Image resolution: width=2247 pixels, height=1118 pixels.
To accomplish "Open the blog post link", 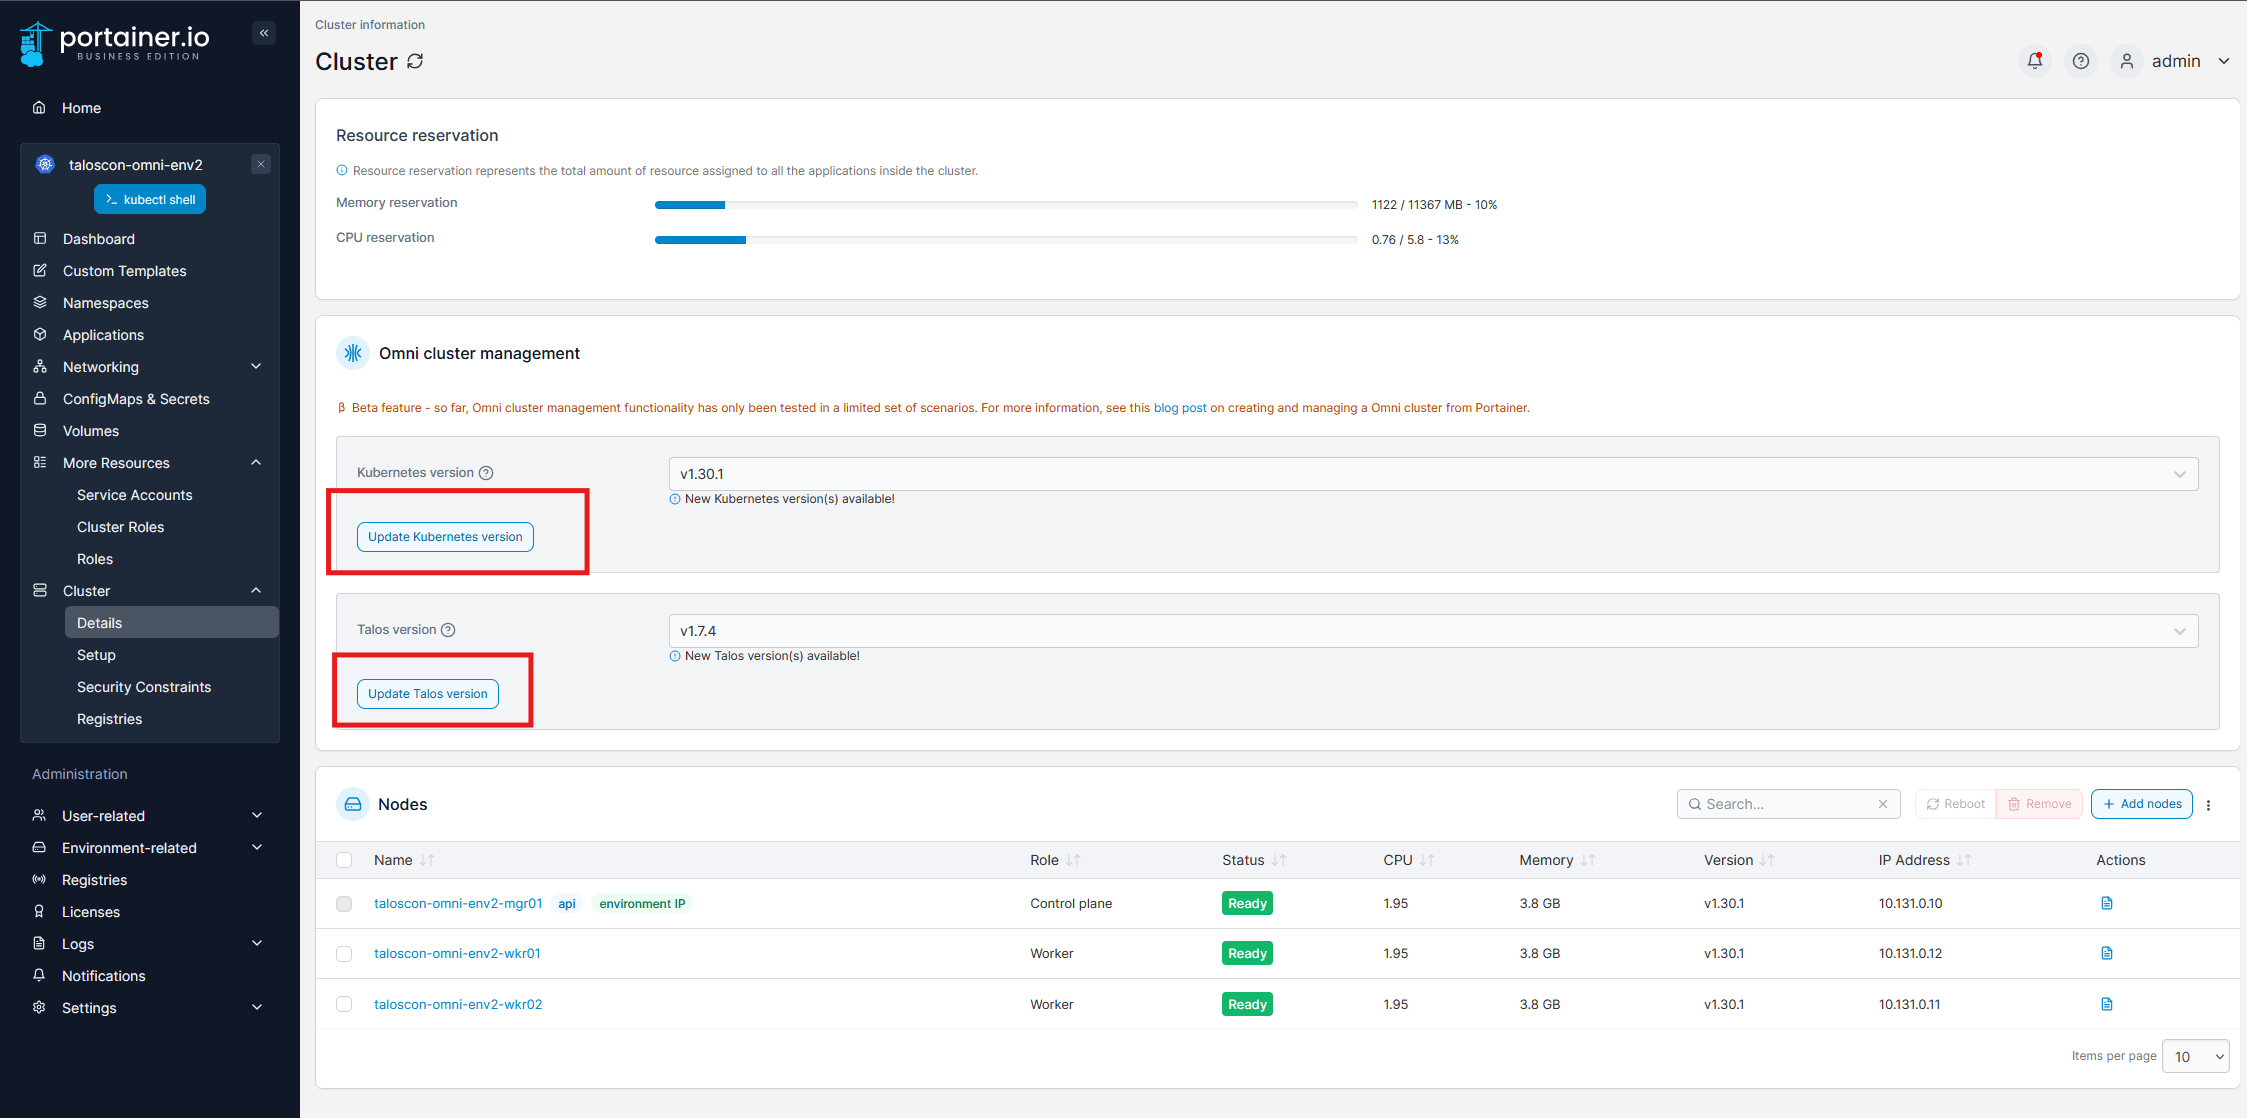I will (1180, 408).
